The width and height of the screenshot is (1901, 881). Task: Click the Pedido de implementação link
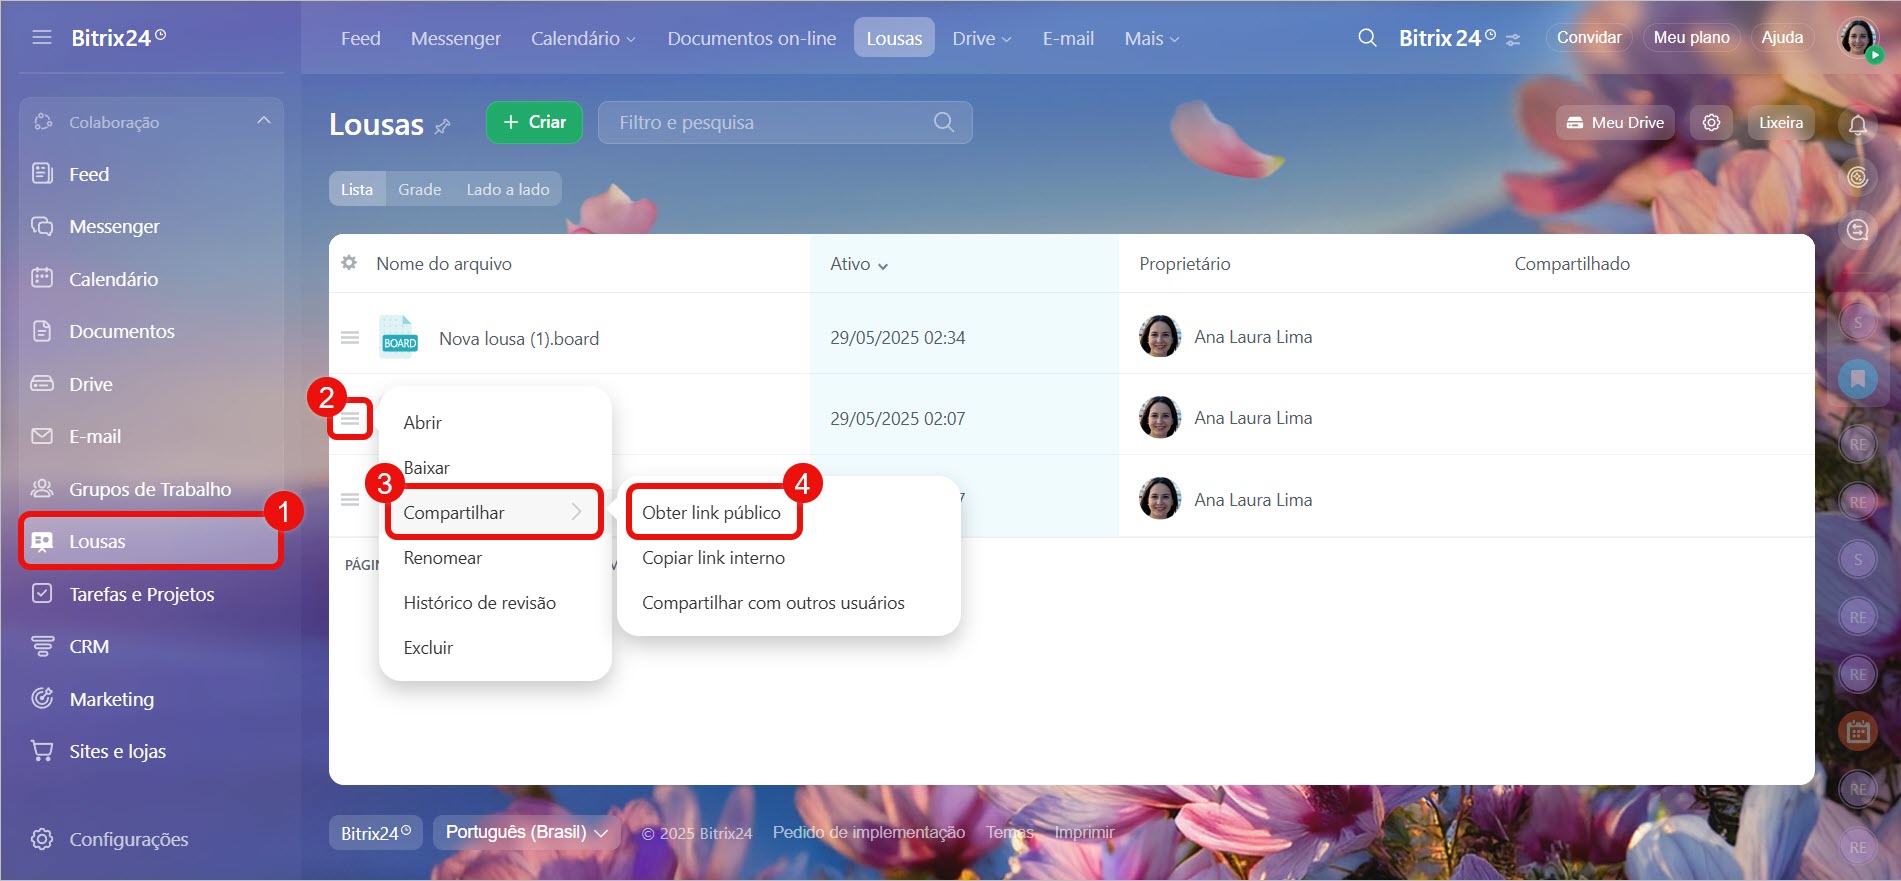click(868, 832)
